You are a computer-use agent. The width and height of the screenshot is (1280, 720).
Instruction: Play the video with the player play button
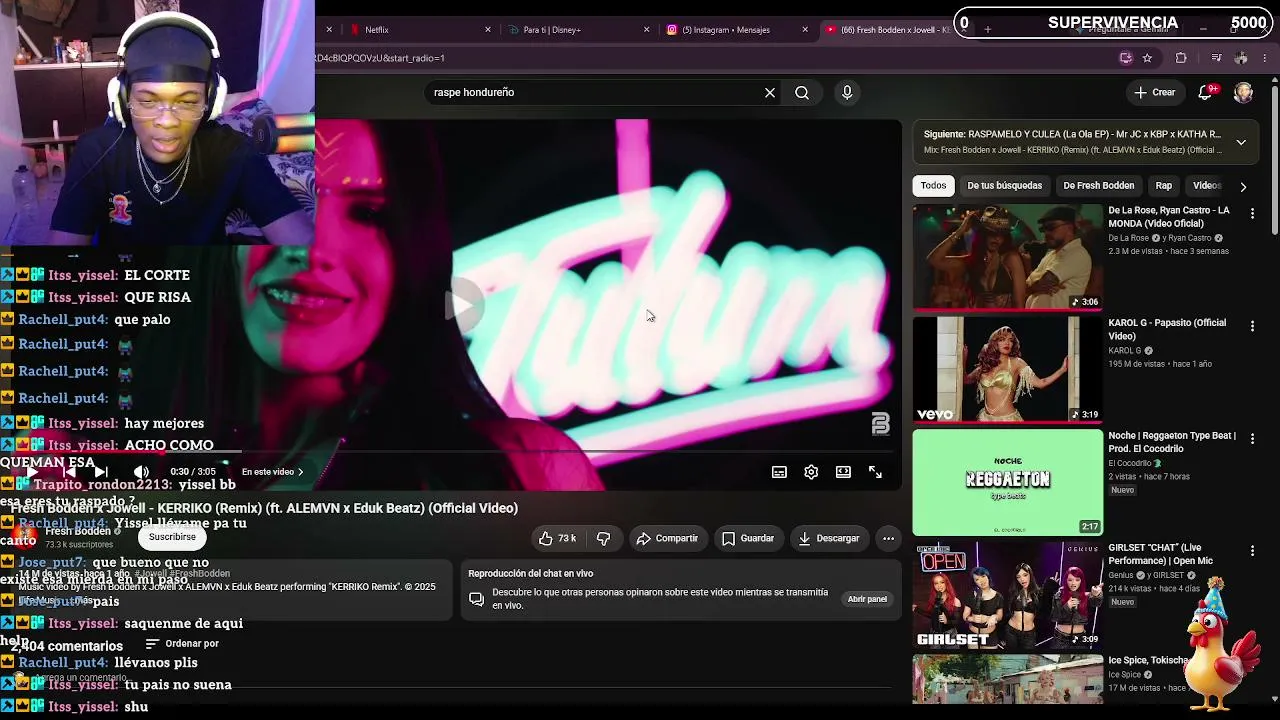32,472
